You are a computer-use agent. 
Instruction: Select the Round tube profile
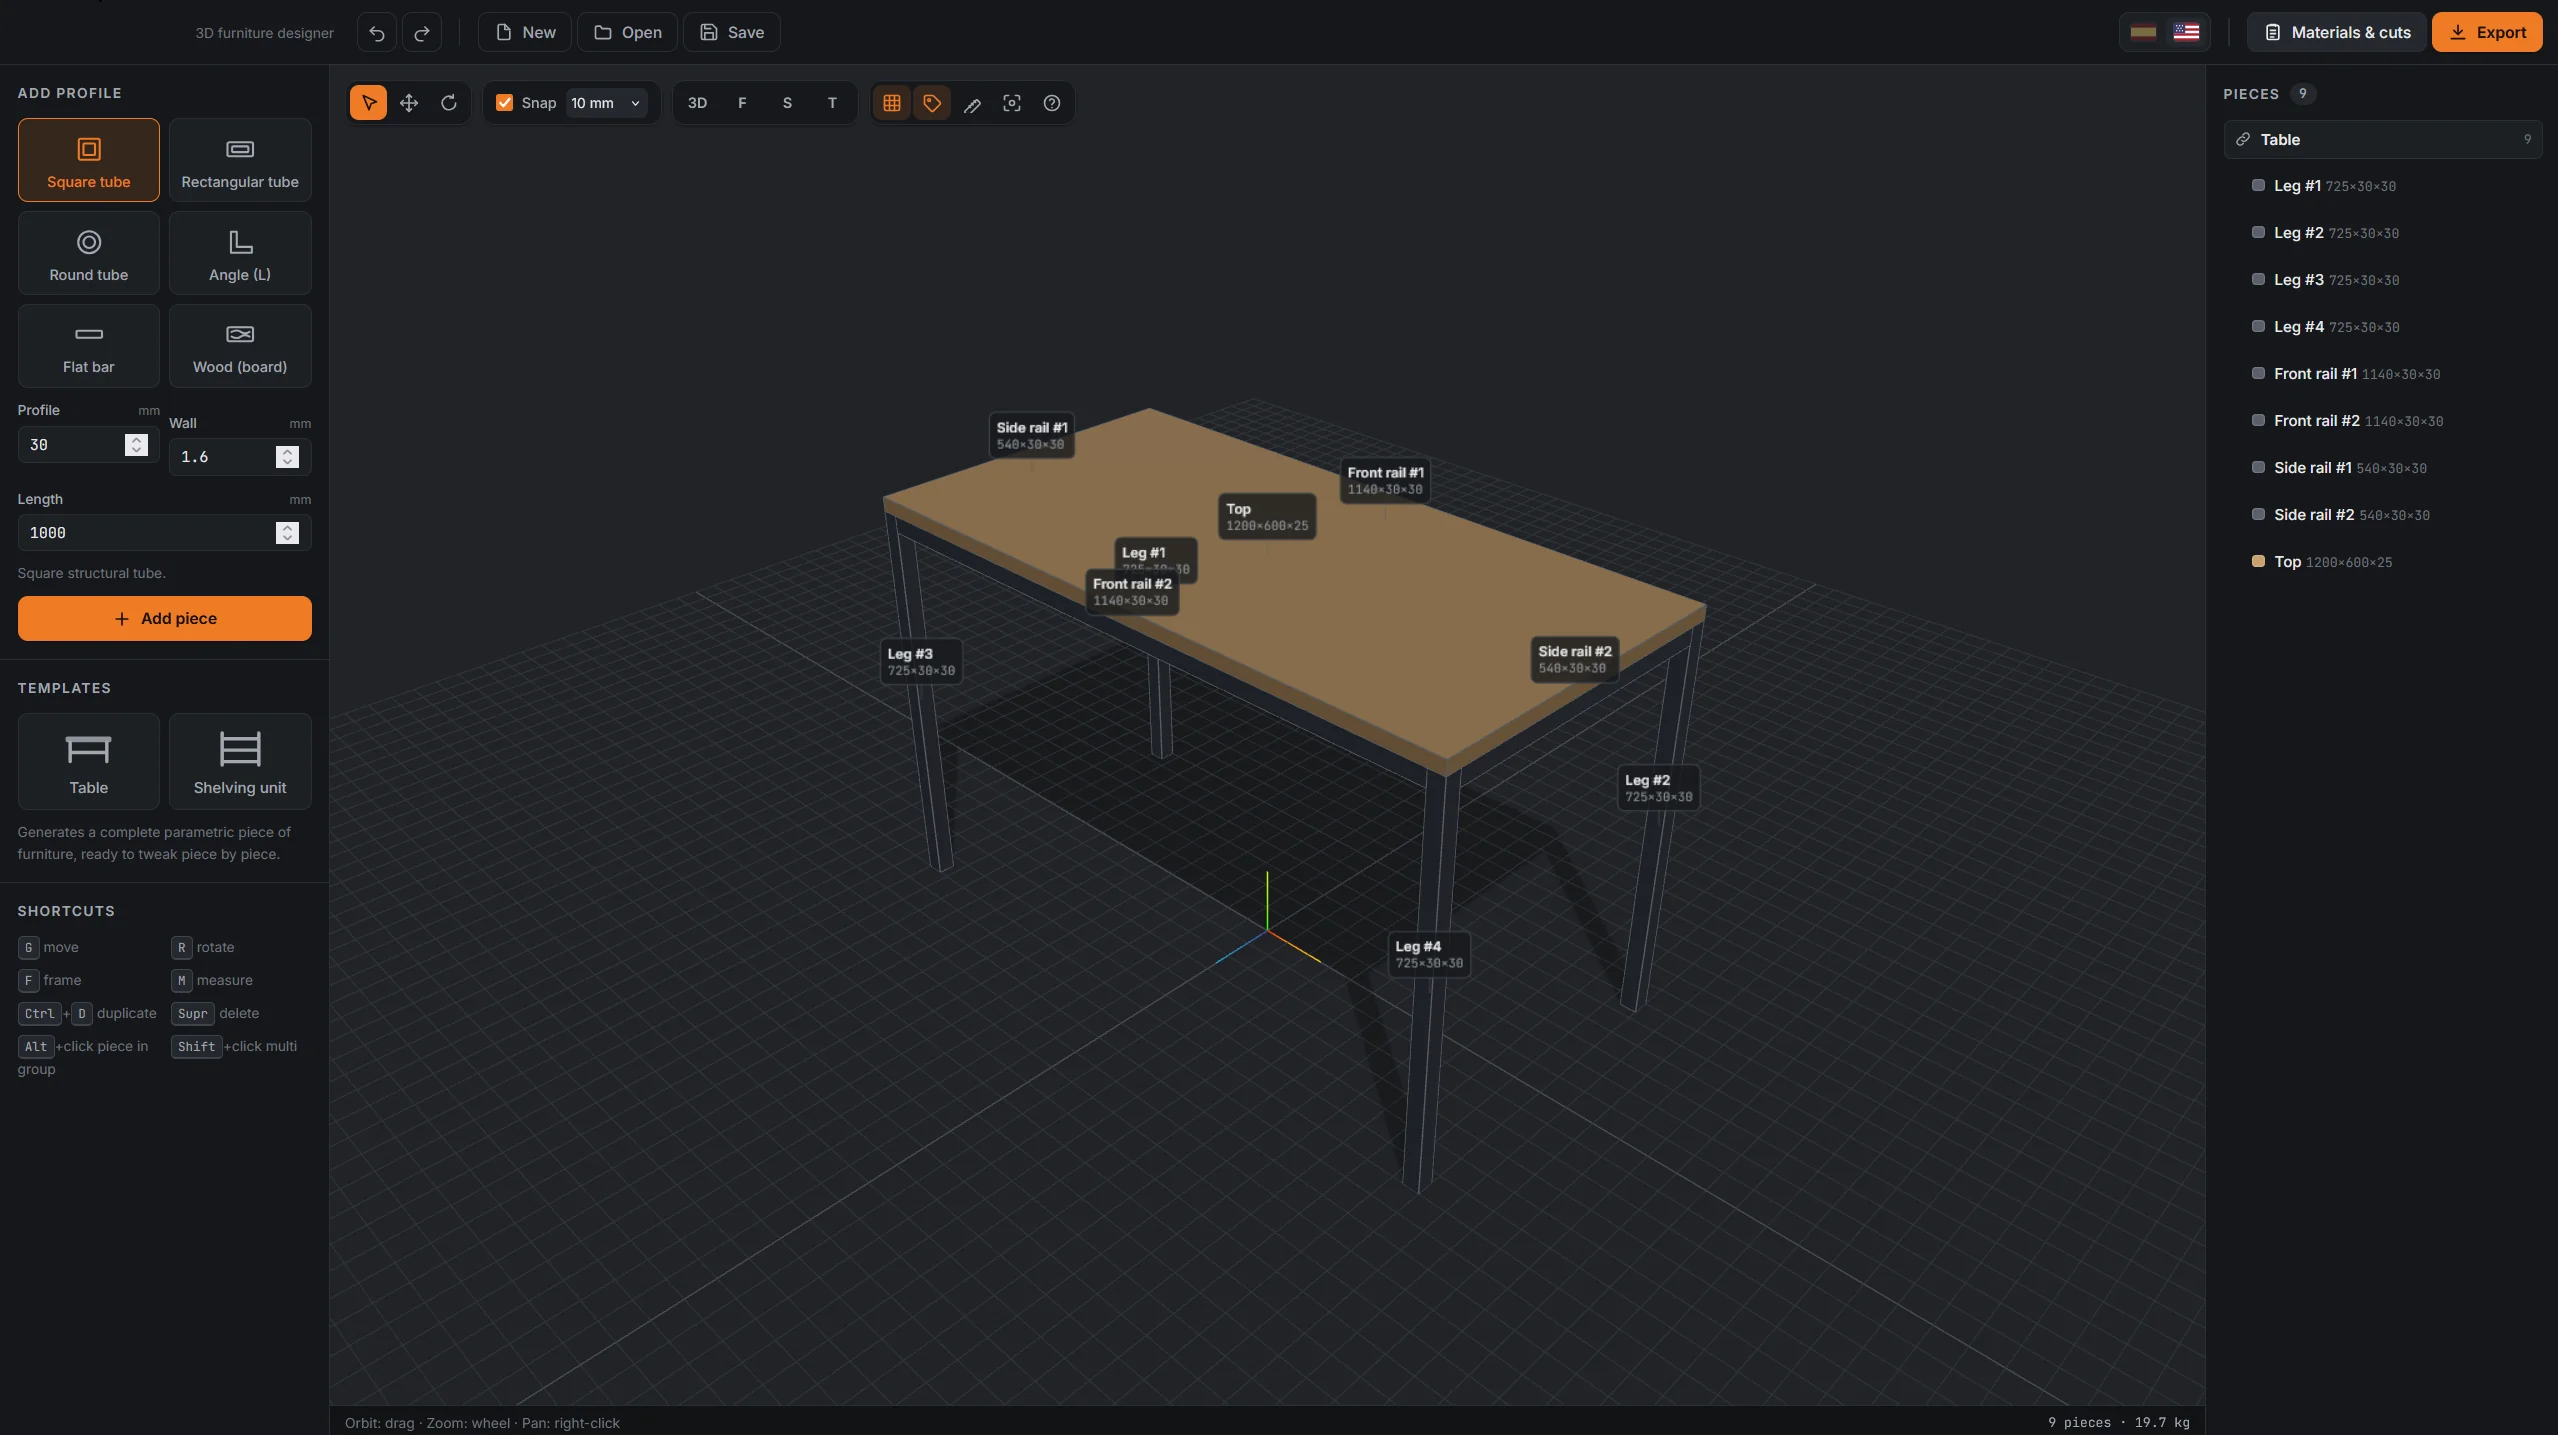tap(89, 253)
